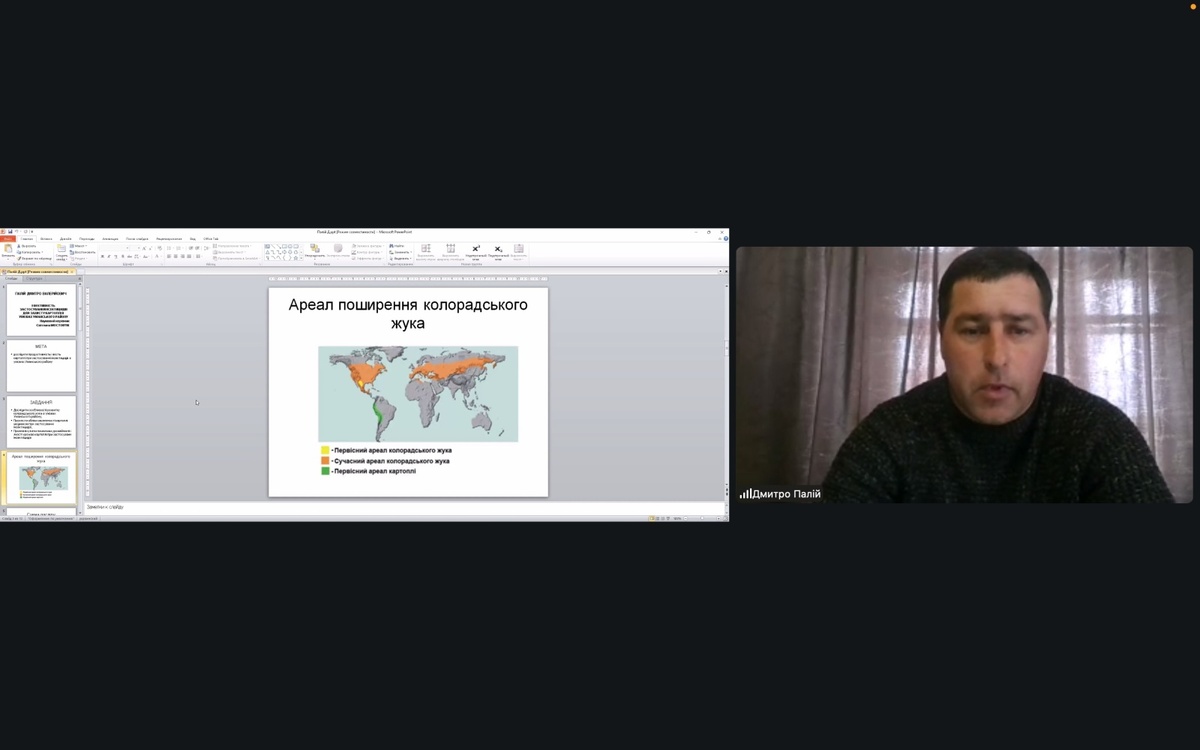The image size is (1200, 750).
Task: Toggle Underline formatting in the Font group
Action: pos(116,257)
